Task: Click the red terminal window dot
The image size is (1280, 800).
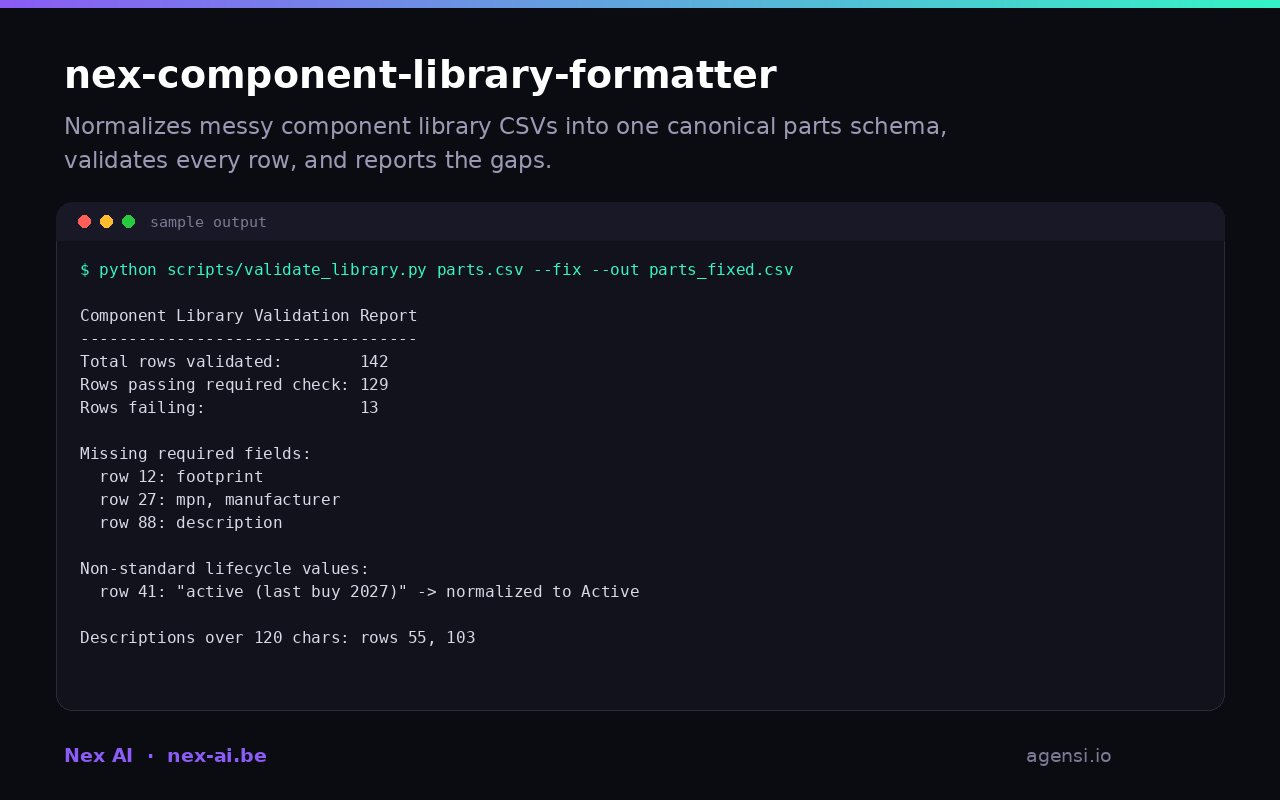Action: [84, 222]
